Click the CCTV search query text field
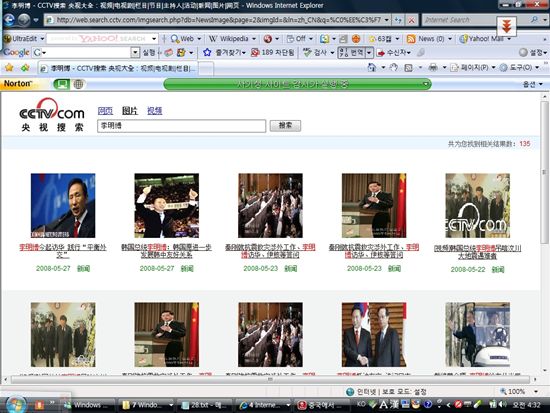550x413 pixels. [181, 126]
